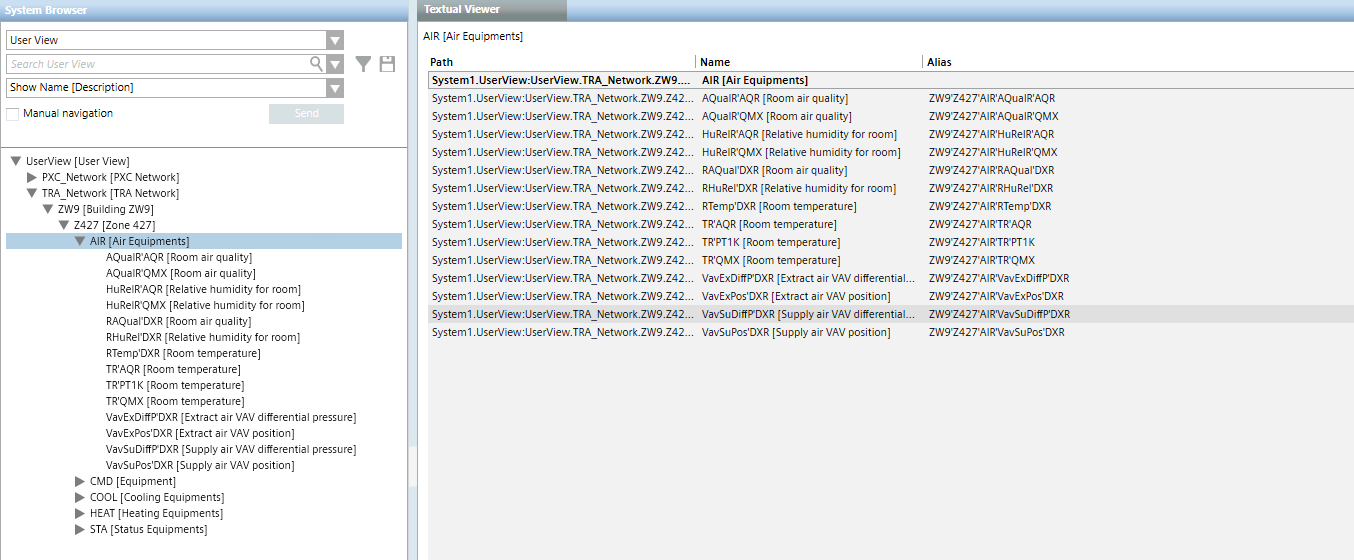Select STA [Status Equipments] tree item

pyautogui.click(x=148, y=529)
